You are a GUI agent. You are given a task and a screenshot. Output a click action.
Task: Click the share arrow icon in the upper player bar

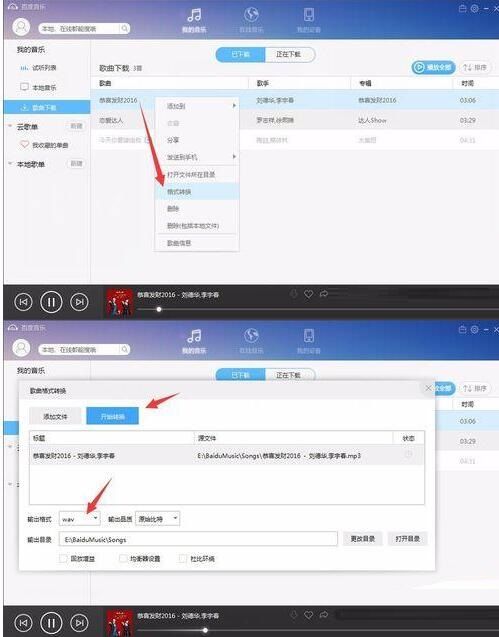click(x=323, y=293)
